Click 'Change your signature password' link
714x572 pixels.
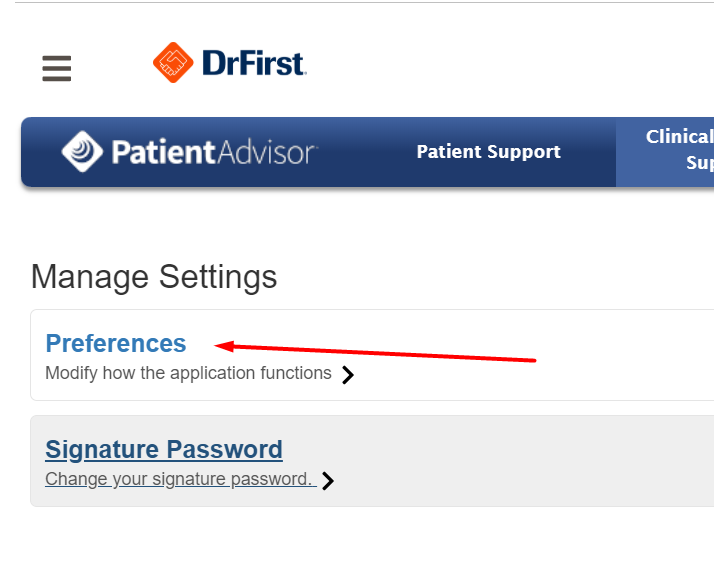pos(178,479)
